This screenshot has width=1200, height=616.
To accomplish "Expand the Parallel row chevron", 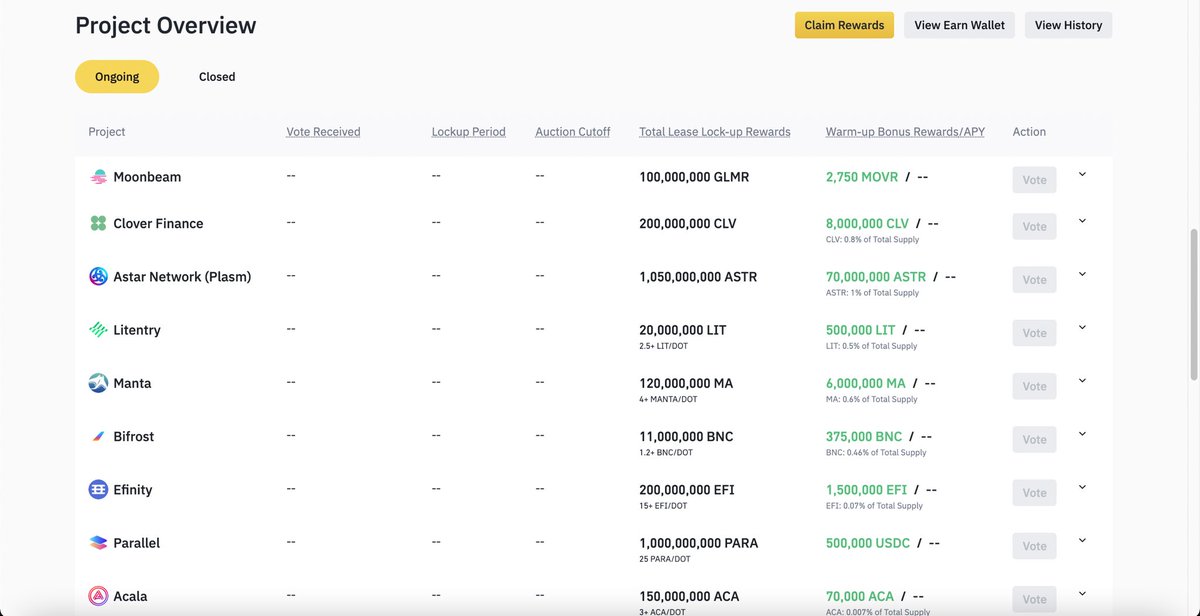I will coord(1082,540).
